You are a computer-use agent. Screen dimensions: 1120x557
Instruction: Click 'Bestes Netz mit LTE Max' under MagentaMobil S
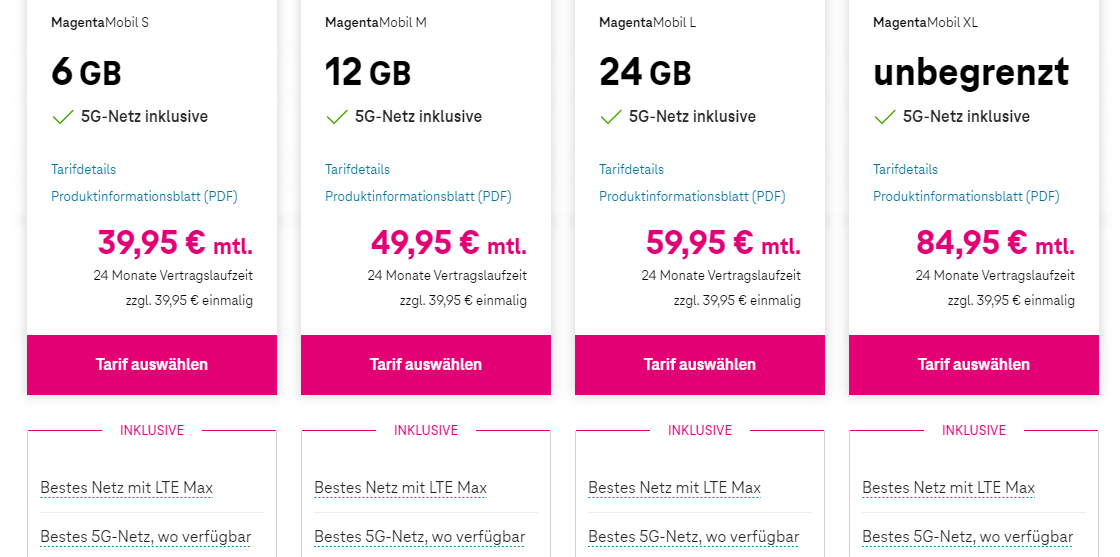[127, 488]
